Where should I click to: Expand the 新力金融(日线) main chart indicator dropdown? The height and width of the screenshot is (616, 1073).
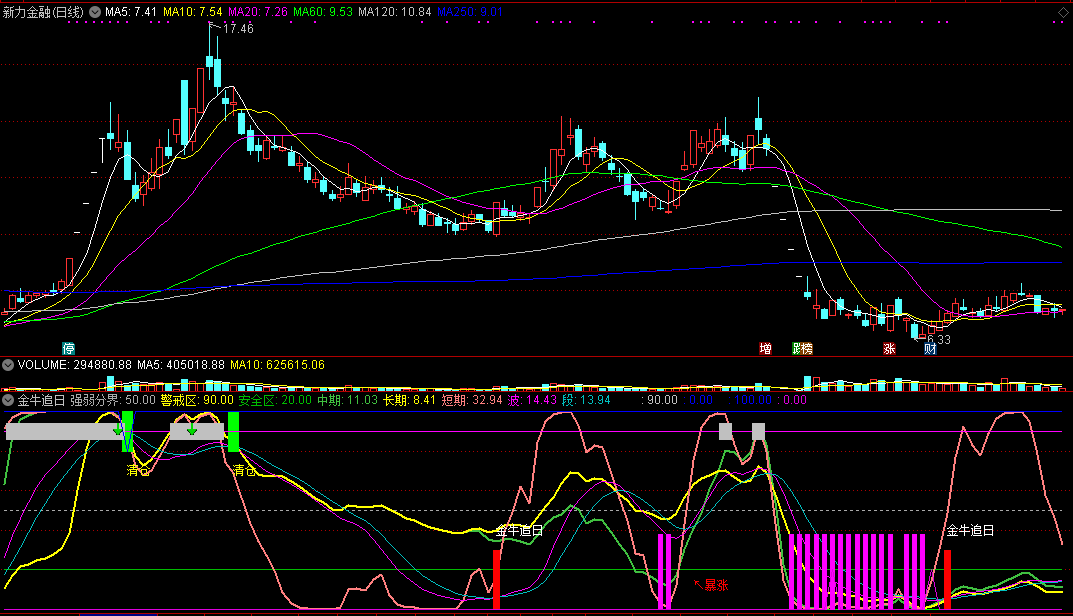(x=95, y=12)
